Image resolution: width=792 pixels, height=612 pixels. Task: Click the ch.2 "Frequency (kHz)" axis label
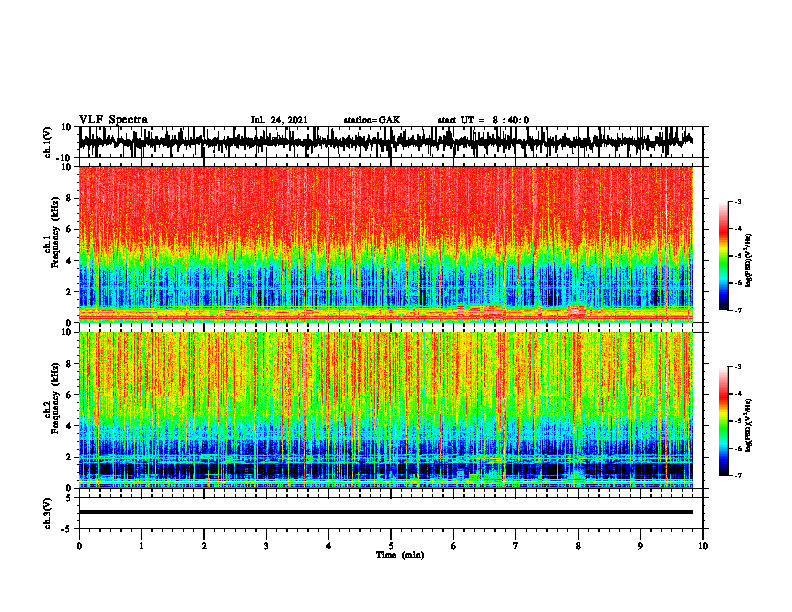(x=56, y=398)
